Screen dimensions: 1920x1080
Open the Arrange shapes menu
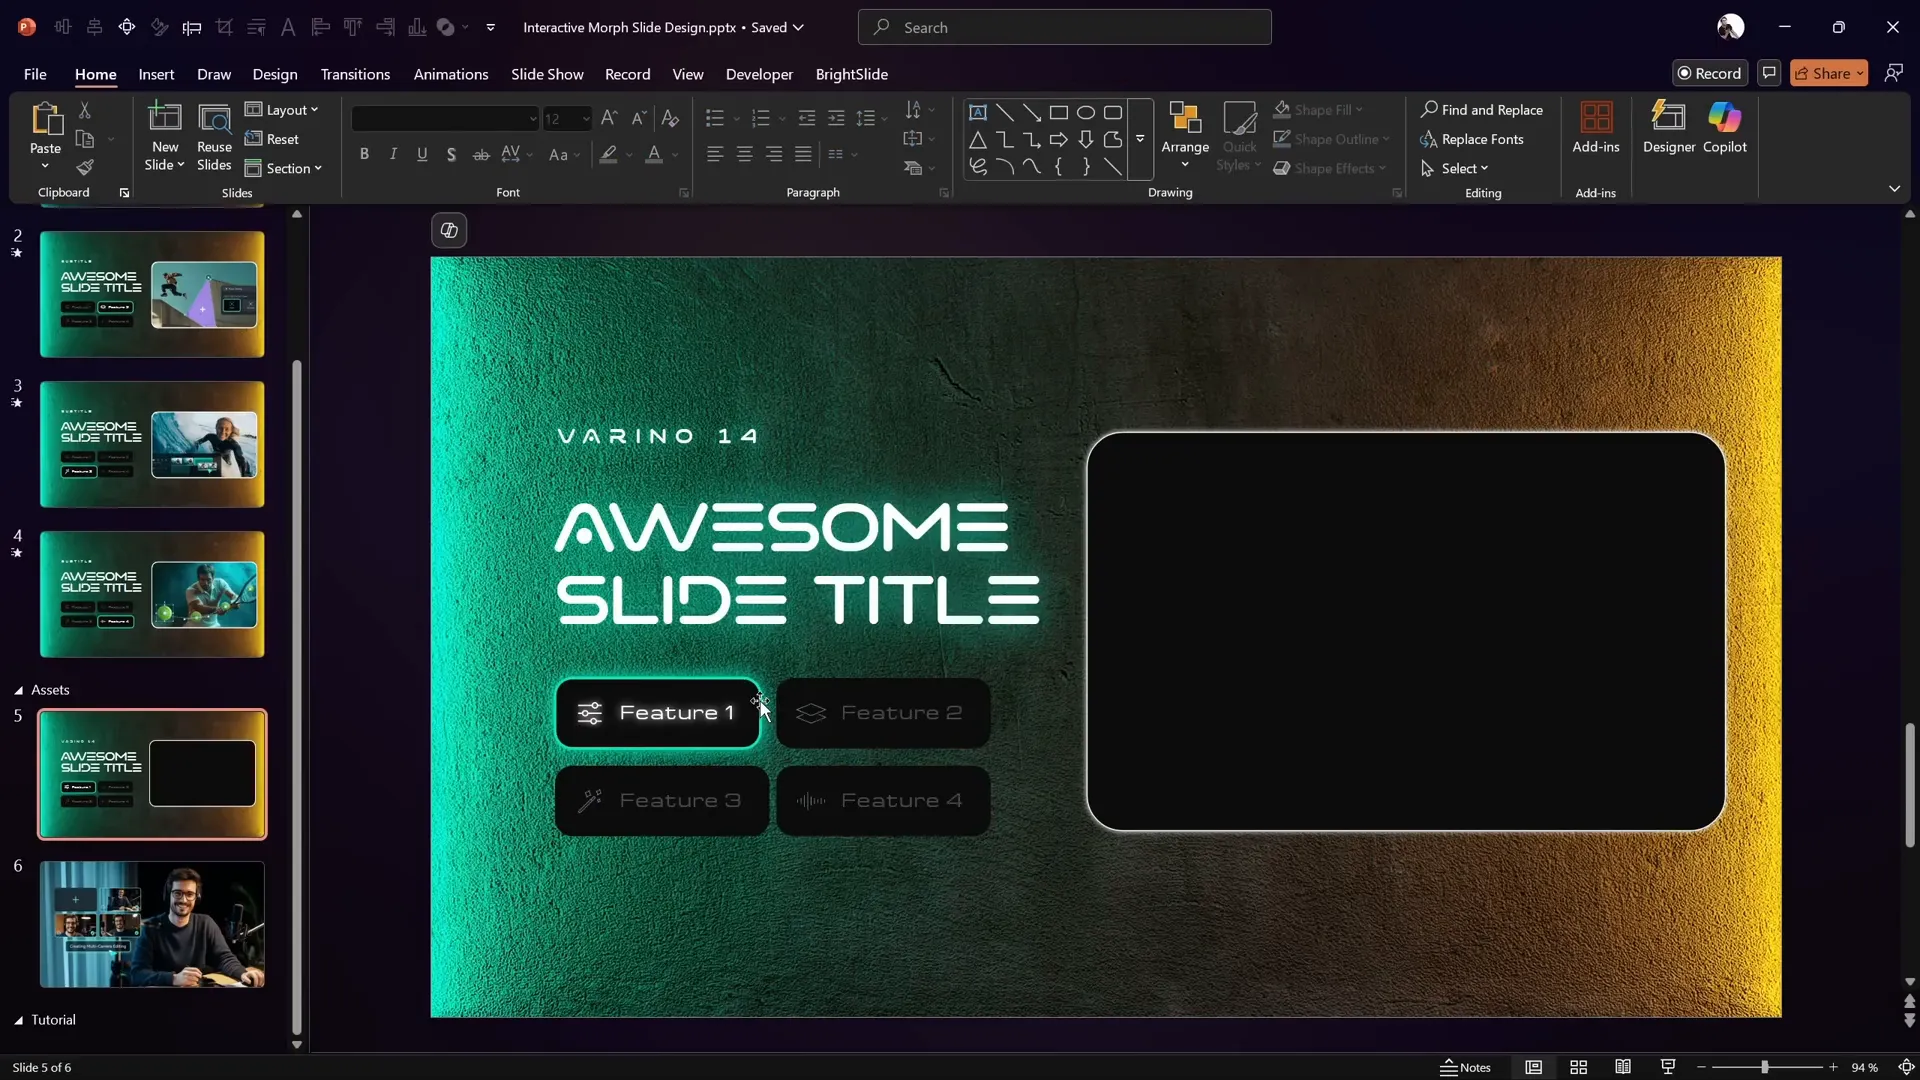click(x=1185, y=135)
